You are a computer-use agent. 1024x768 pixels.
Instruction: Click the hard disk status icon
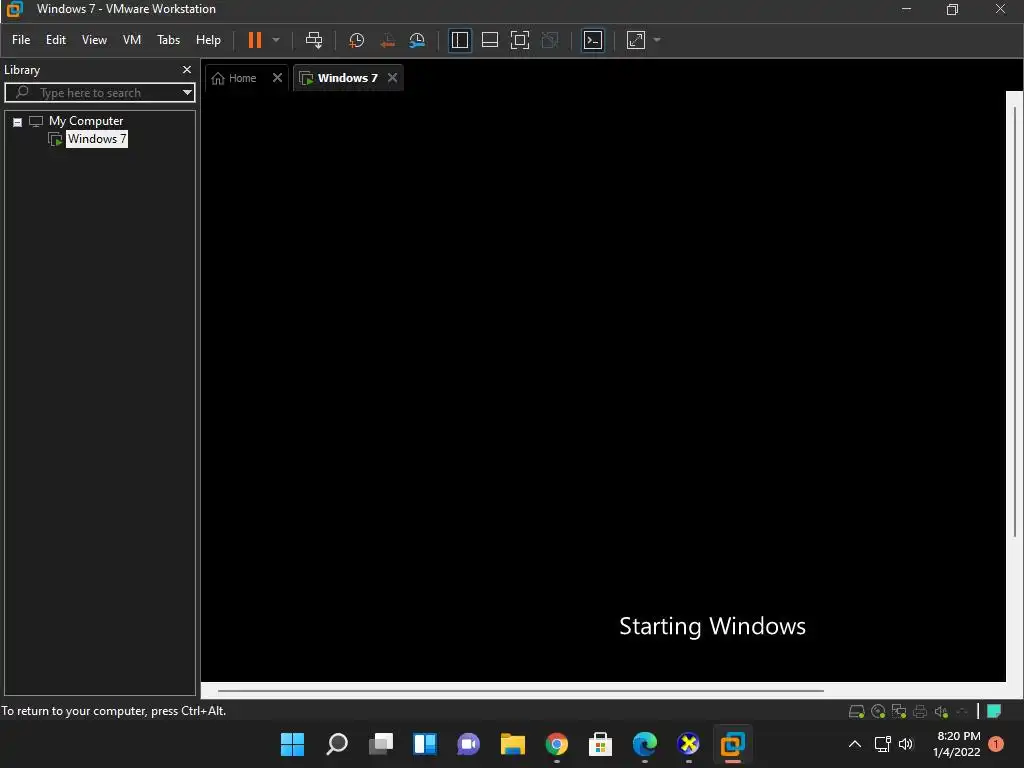click(857, 712)
